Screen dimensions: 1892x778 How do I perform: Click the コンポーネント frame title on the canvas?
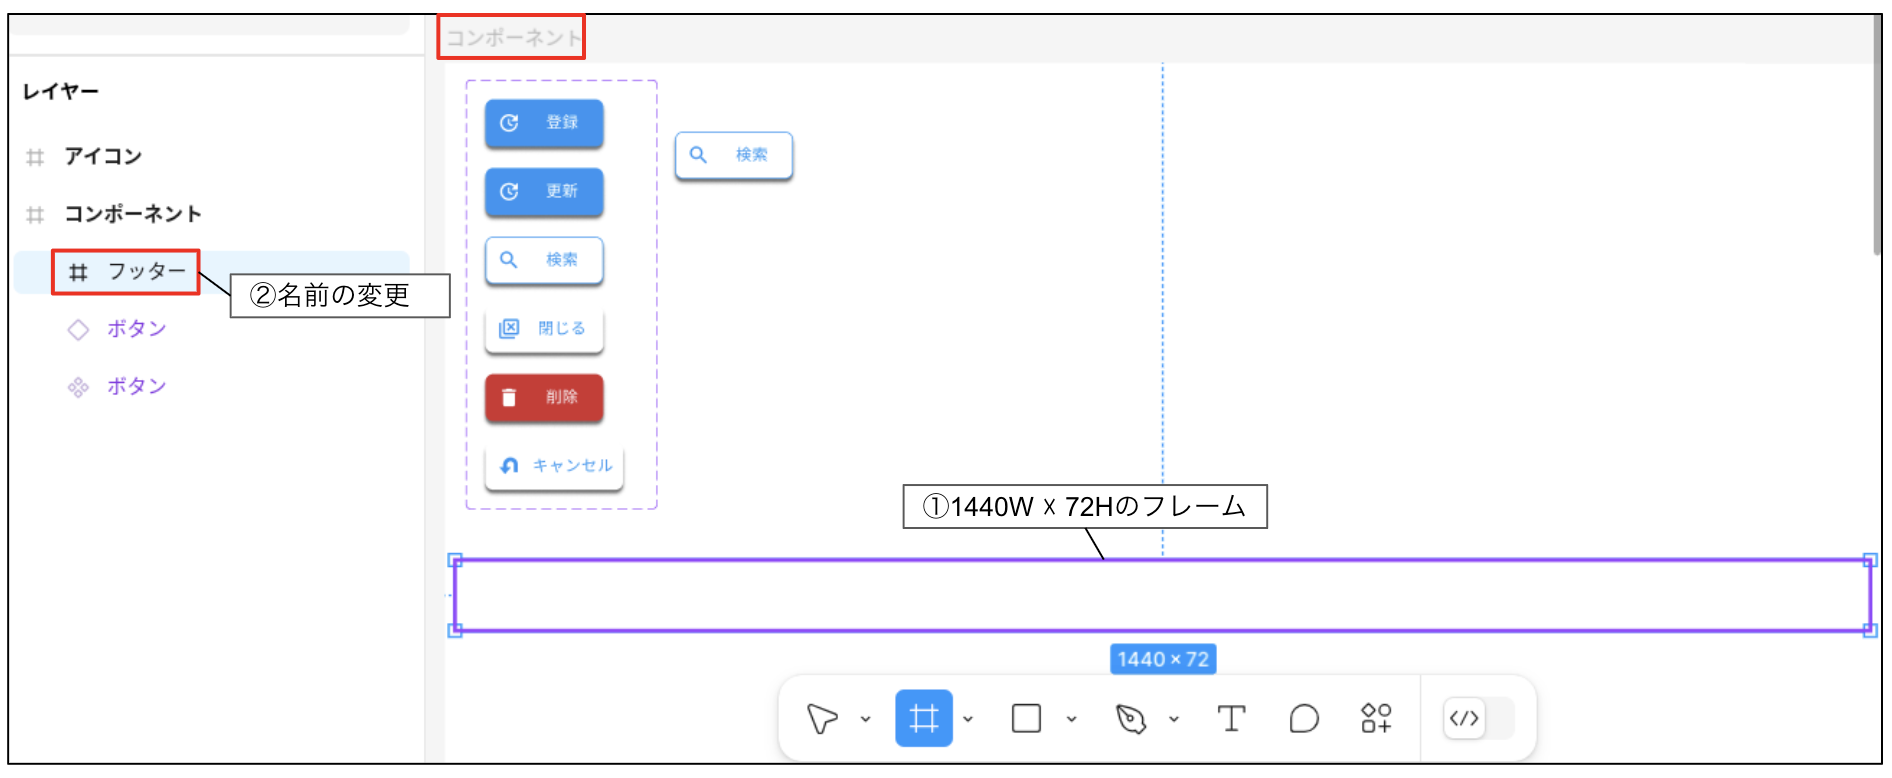coord(512,38)
